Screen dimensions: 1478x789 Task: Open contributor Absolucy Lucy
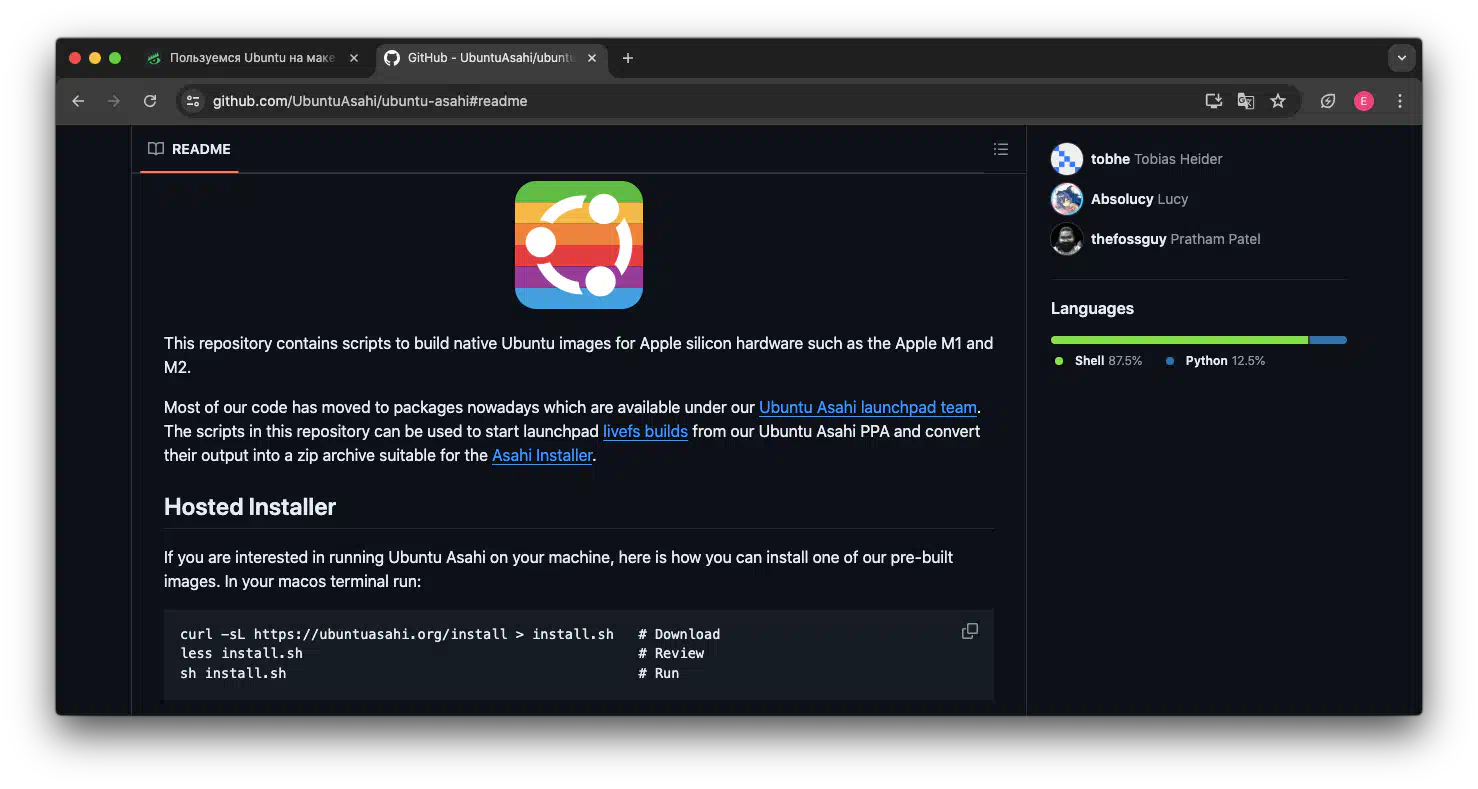point(1139,199)
